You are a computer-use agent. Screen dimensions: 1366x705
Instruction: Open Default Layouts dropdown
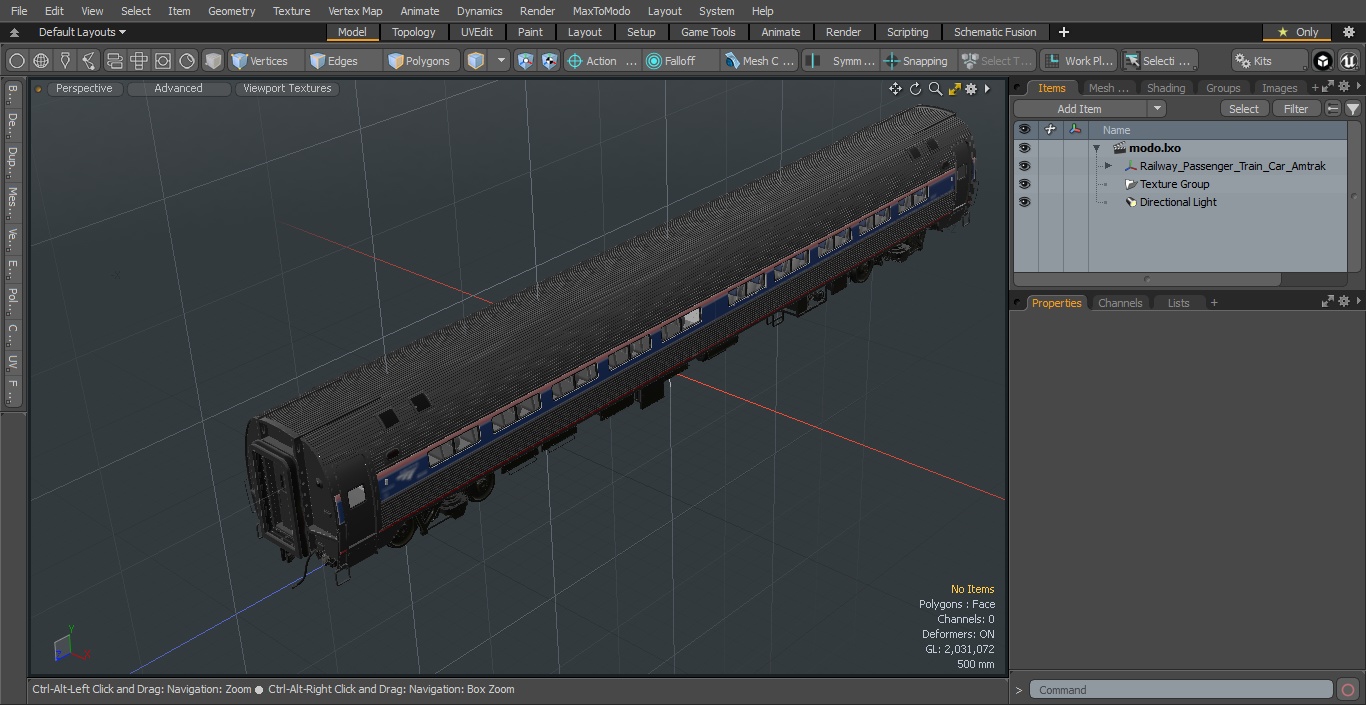[82, 32]
